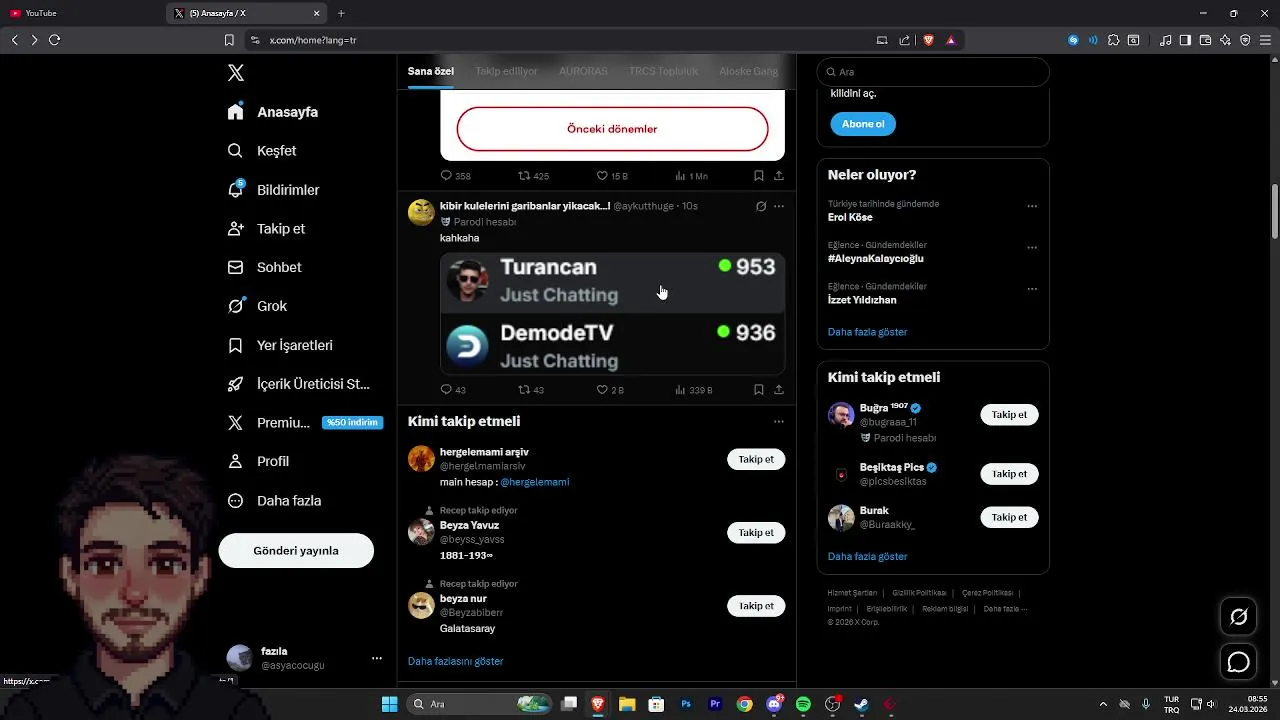This screenshot has height=720, width=1280.
Task: Repost icon with 425 count
Action: click(x=524, y=176)
